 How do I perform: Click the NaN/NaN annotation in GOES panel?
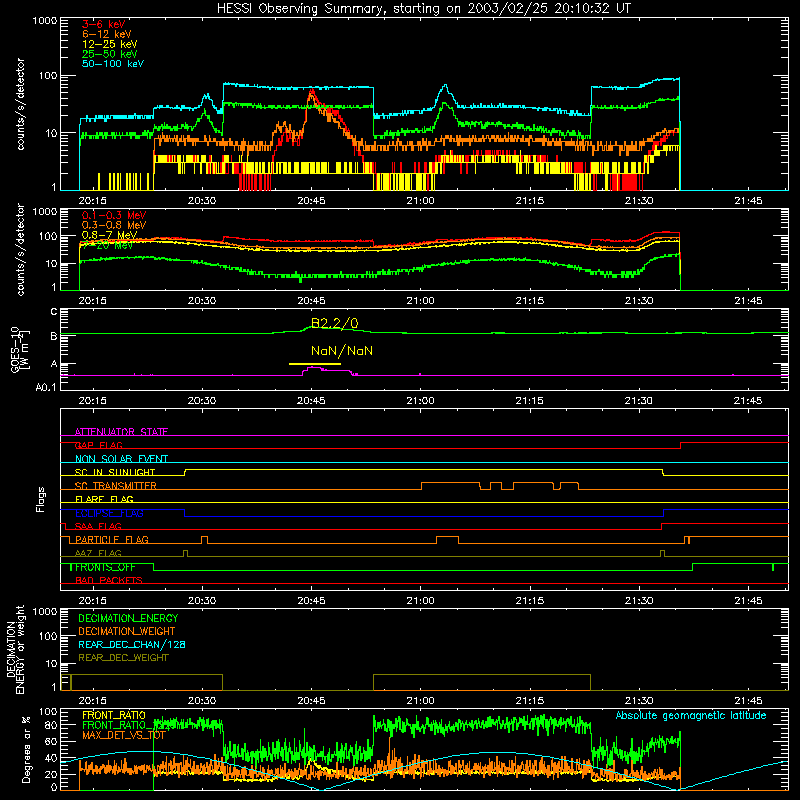342,351
